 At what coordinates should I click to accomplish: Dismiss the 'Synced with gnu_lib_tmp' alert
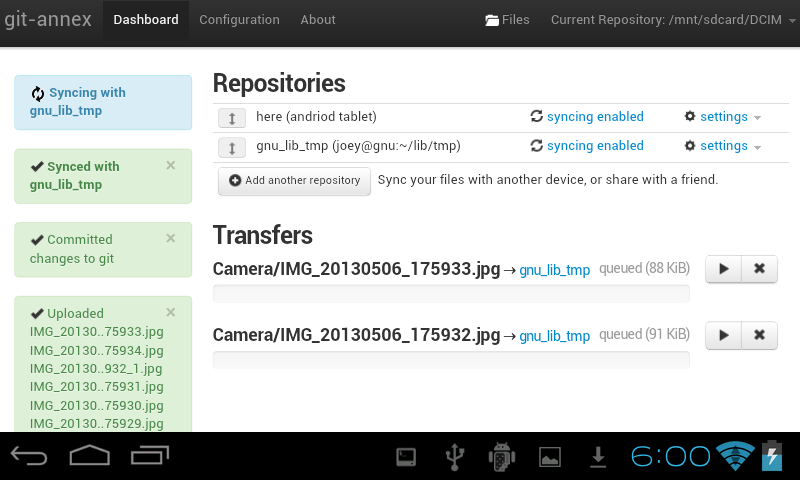tap(170, 165)
